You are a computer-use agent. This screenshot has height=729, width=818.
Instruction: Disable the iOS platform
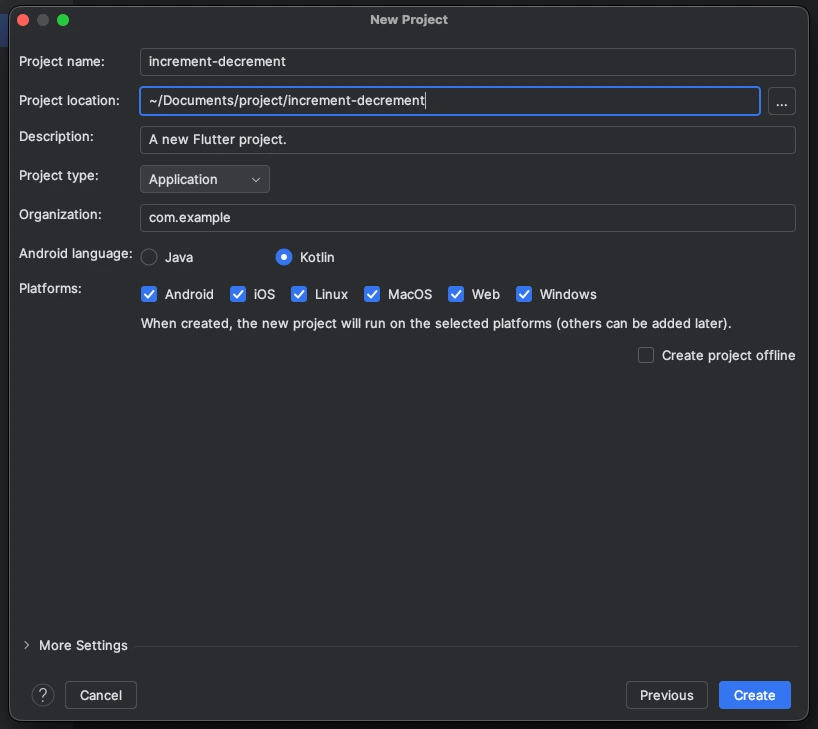(x=238, y=294)
